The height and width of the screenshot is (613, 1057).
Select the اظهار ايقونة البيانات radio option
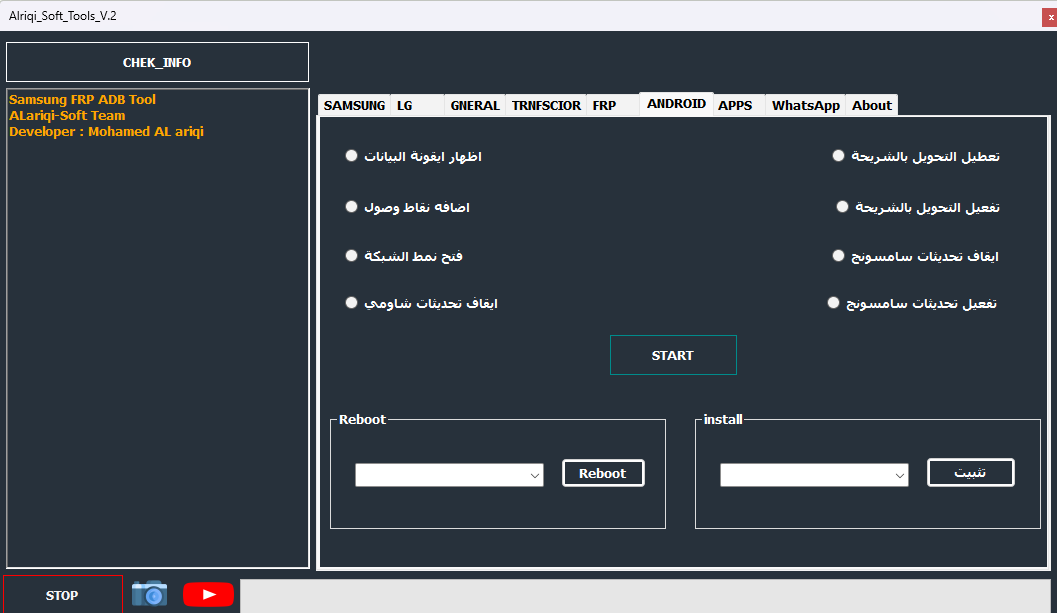351,155
